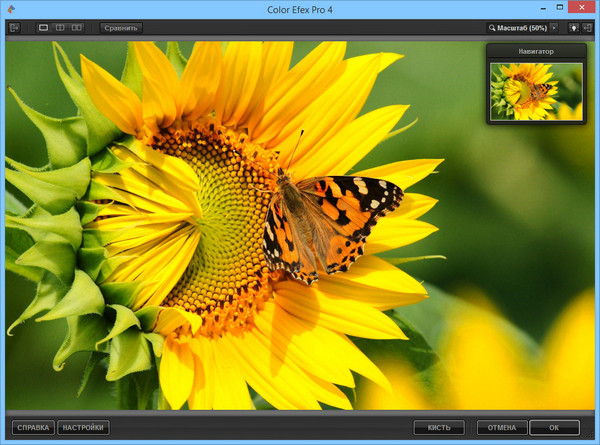
Task: Click the Color Efex Pro title bar icon
Action: [9, 8]
